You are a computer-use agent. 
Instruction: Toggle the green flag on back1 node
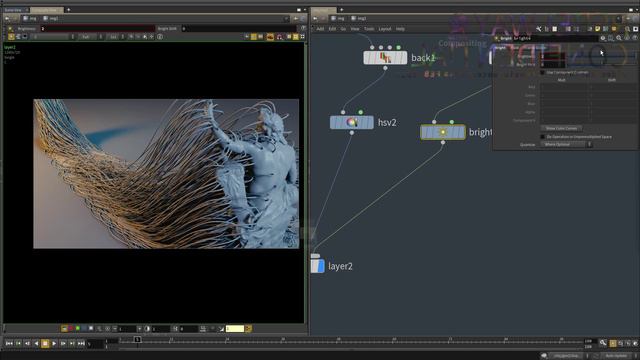pos(398,47)
